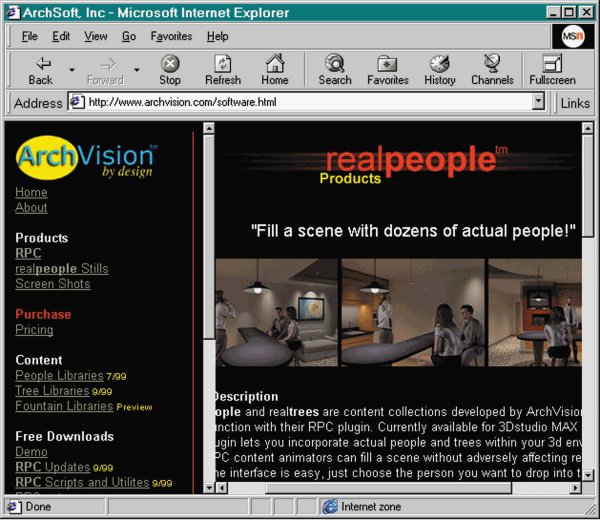
Task: Open the Screen Shots link
Action: pyautogui.click(x=53, y=284)
